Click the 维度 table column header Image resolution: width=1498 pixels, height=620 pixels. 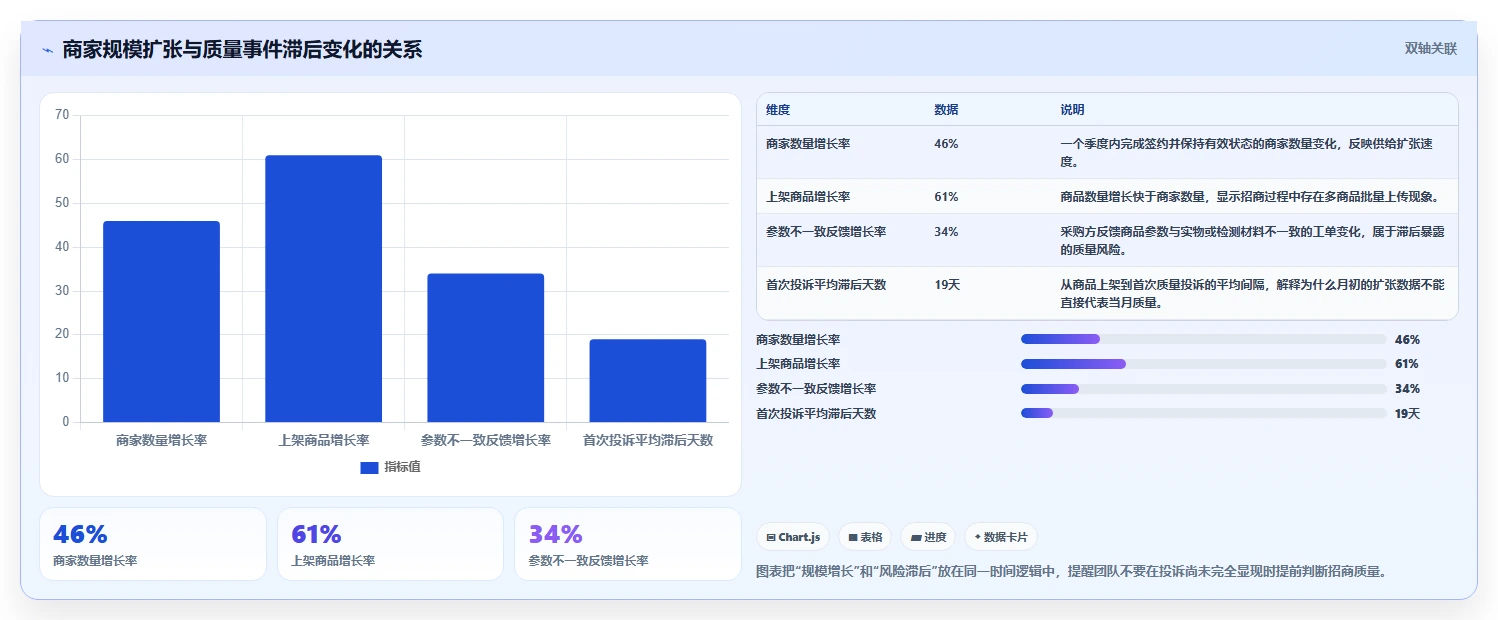point(777,110)
